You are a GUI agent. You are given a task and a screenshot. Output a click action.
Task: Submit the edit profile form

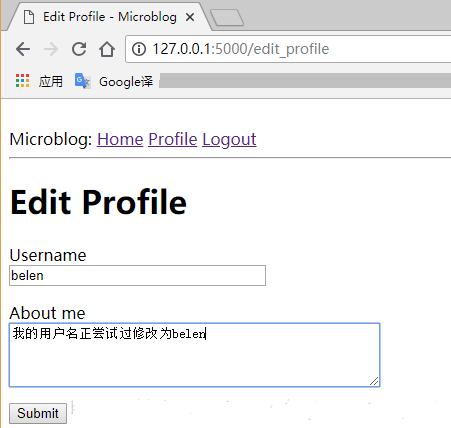[x=38, y=413]
